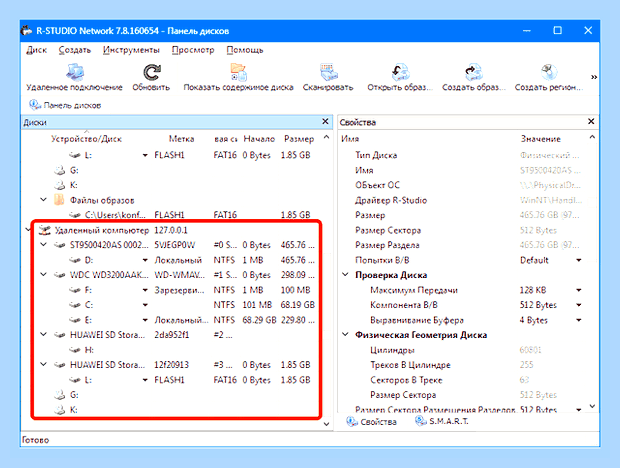Sort by Метка column header
620x468 pixels.
[x=181, y=139]
